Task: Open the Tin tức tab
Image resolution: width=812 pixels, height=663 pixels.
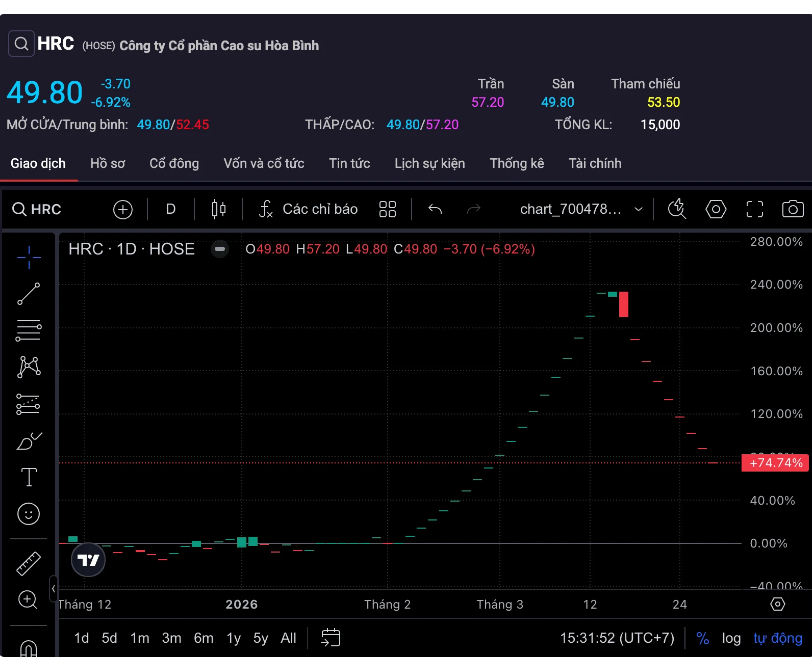Action: (350, 164)
